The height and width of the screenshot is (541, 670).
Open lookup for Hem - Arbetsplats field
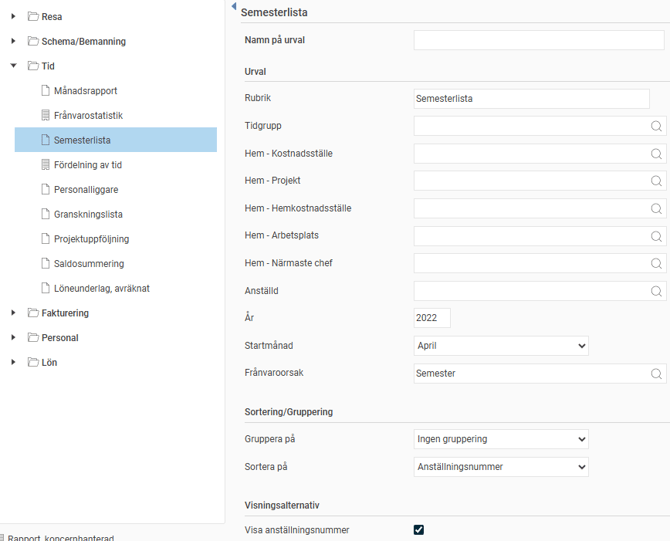(656, 236)
